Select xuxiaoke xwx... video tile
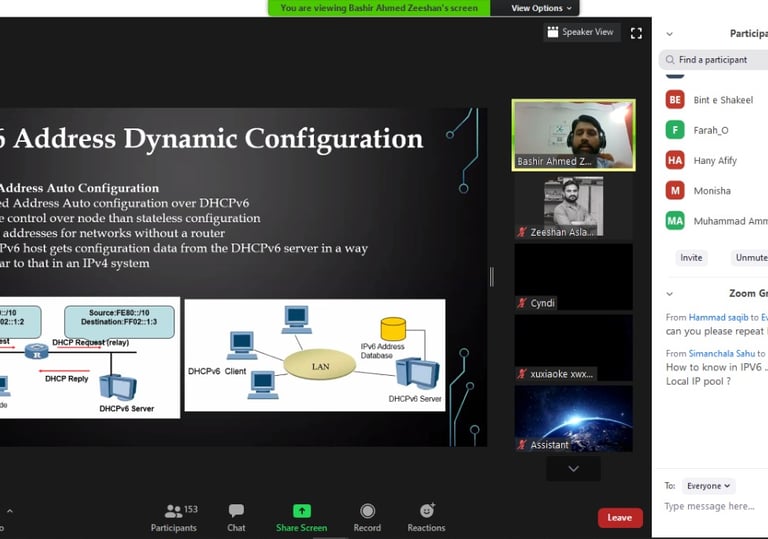768x539 pixels. click(x=574, y=348)
